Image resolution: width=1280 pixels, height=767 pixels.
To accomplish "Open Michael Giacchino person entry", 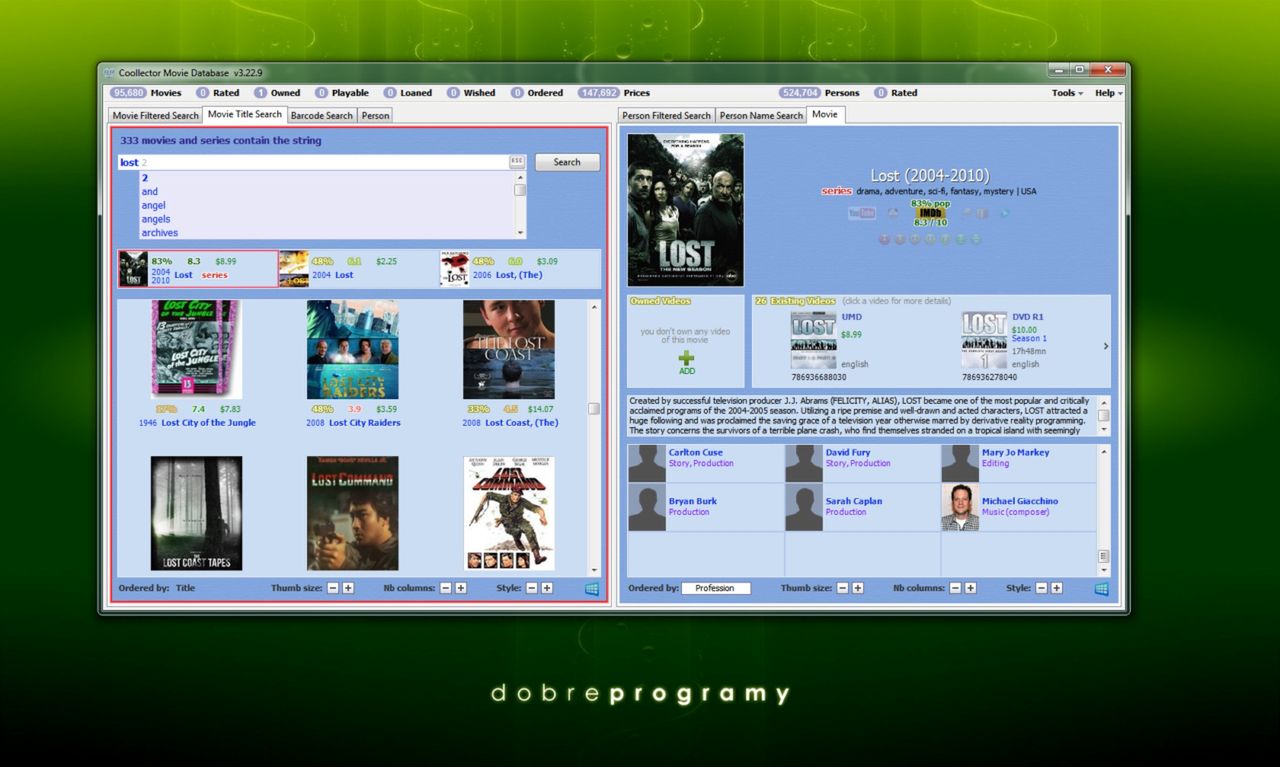I will (1018, 507).
